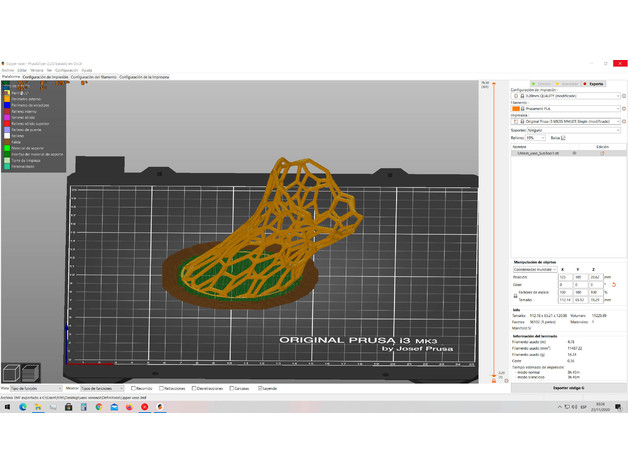Open the Filamento preset dropdown

tap(565, 107)
